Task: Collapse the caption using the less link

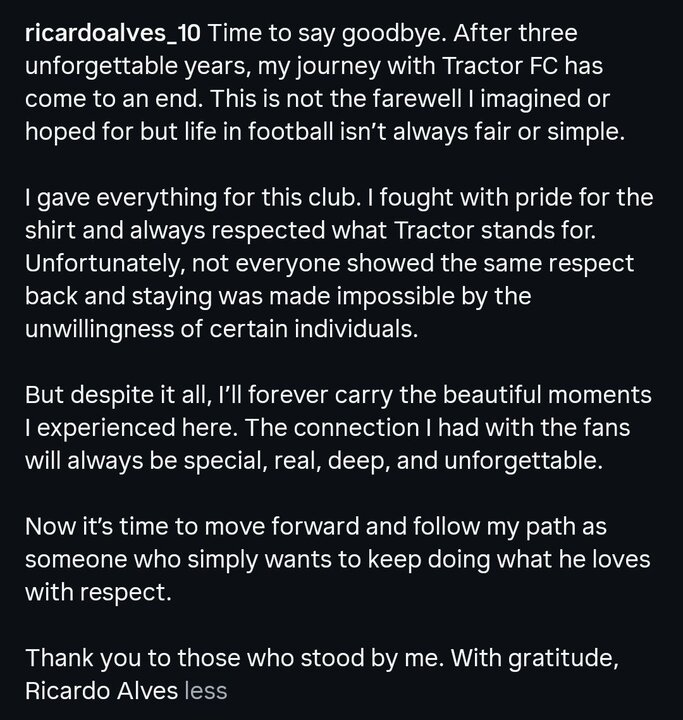Action: pyautogui.click(x=207, y=690)
